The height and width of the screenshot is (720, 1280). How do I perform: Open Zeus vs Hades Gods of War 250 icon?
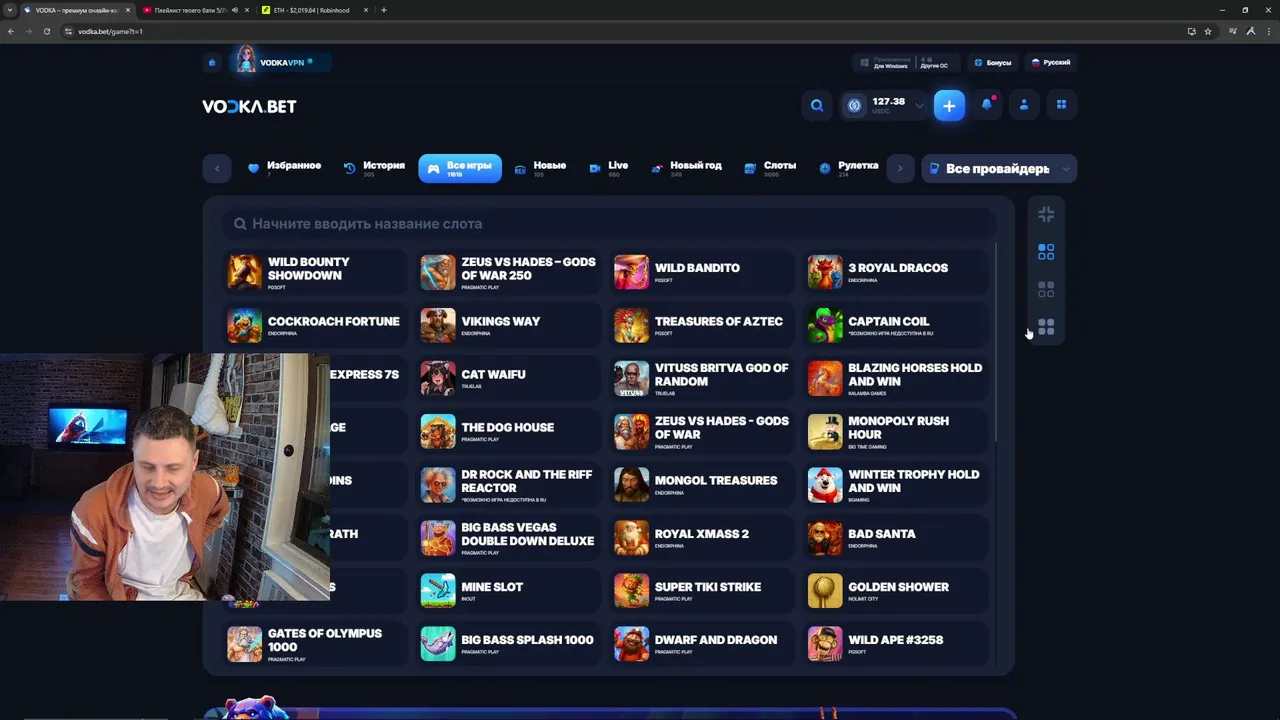pyautogui.click(x=438, y=271)
